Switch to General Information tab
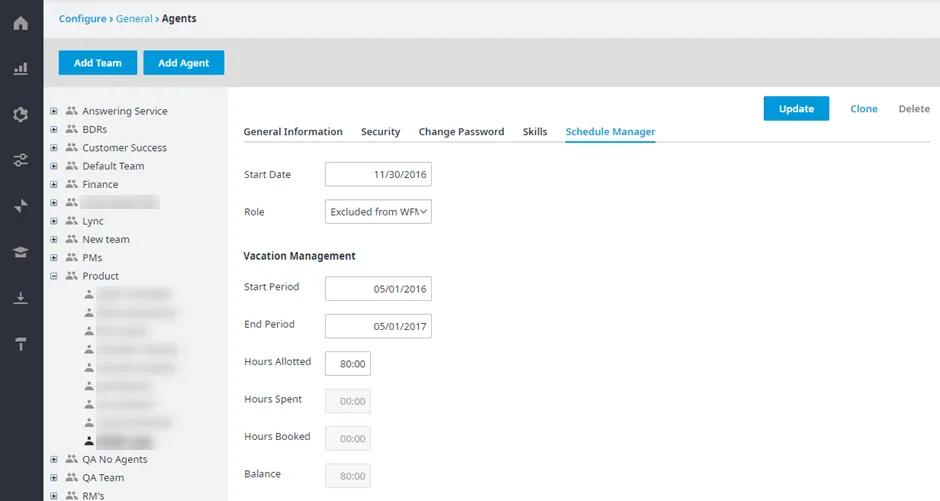The width and height of the screenshot is (940, 501). click(x=293, y=132)
